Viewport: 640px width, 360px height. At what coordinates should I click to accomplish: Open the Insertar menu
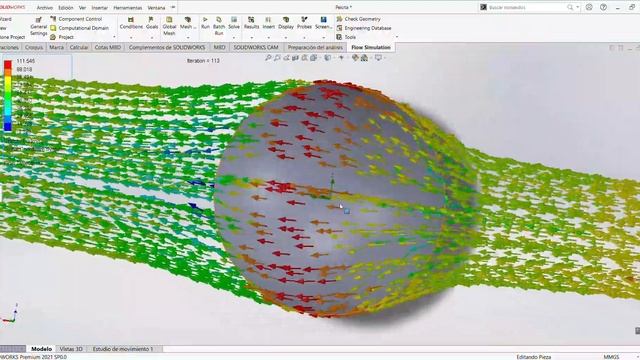click(x=100, y=8)
